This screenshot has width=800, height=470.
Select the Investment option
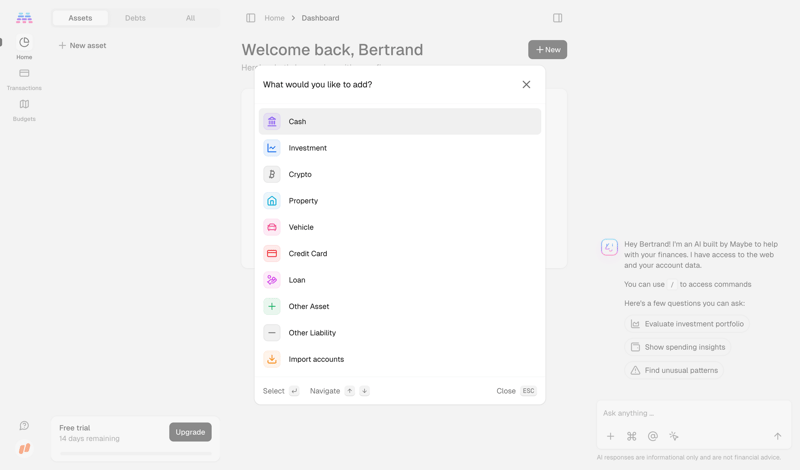pyautogui.click(x=399, y=148)
